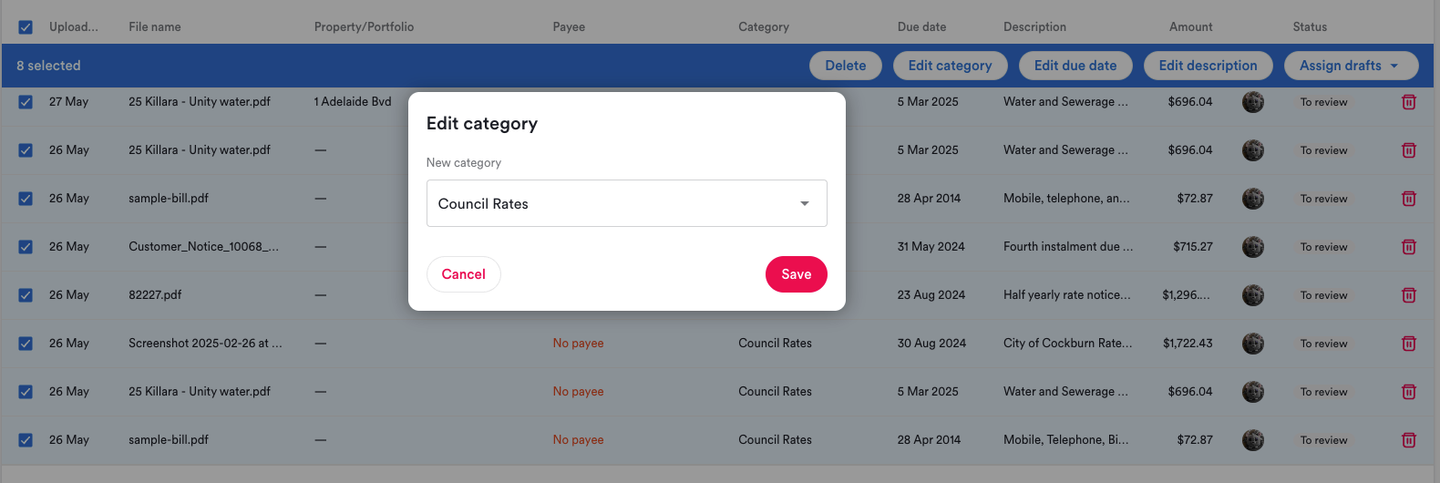Click trash icon on 27 May Killara row
The width and height of the screenshot is (1440, 483).
pos(1408,102)
